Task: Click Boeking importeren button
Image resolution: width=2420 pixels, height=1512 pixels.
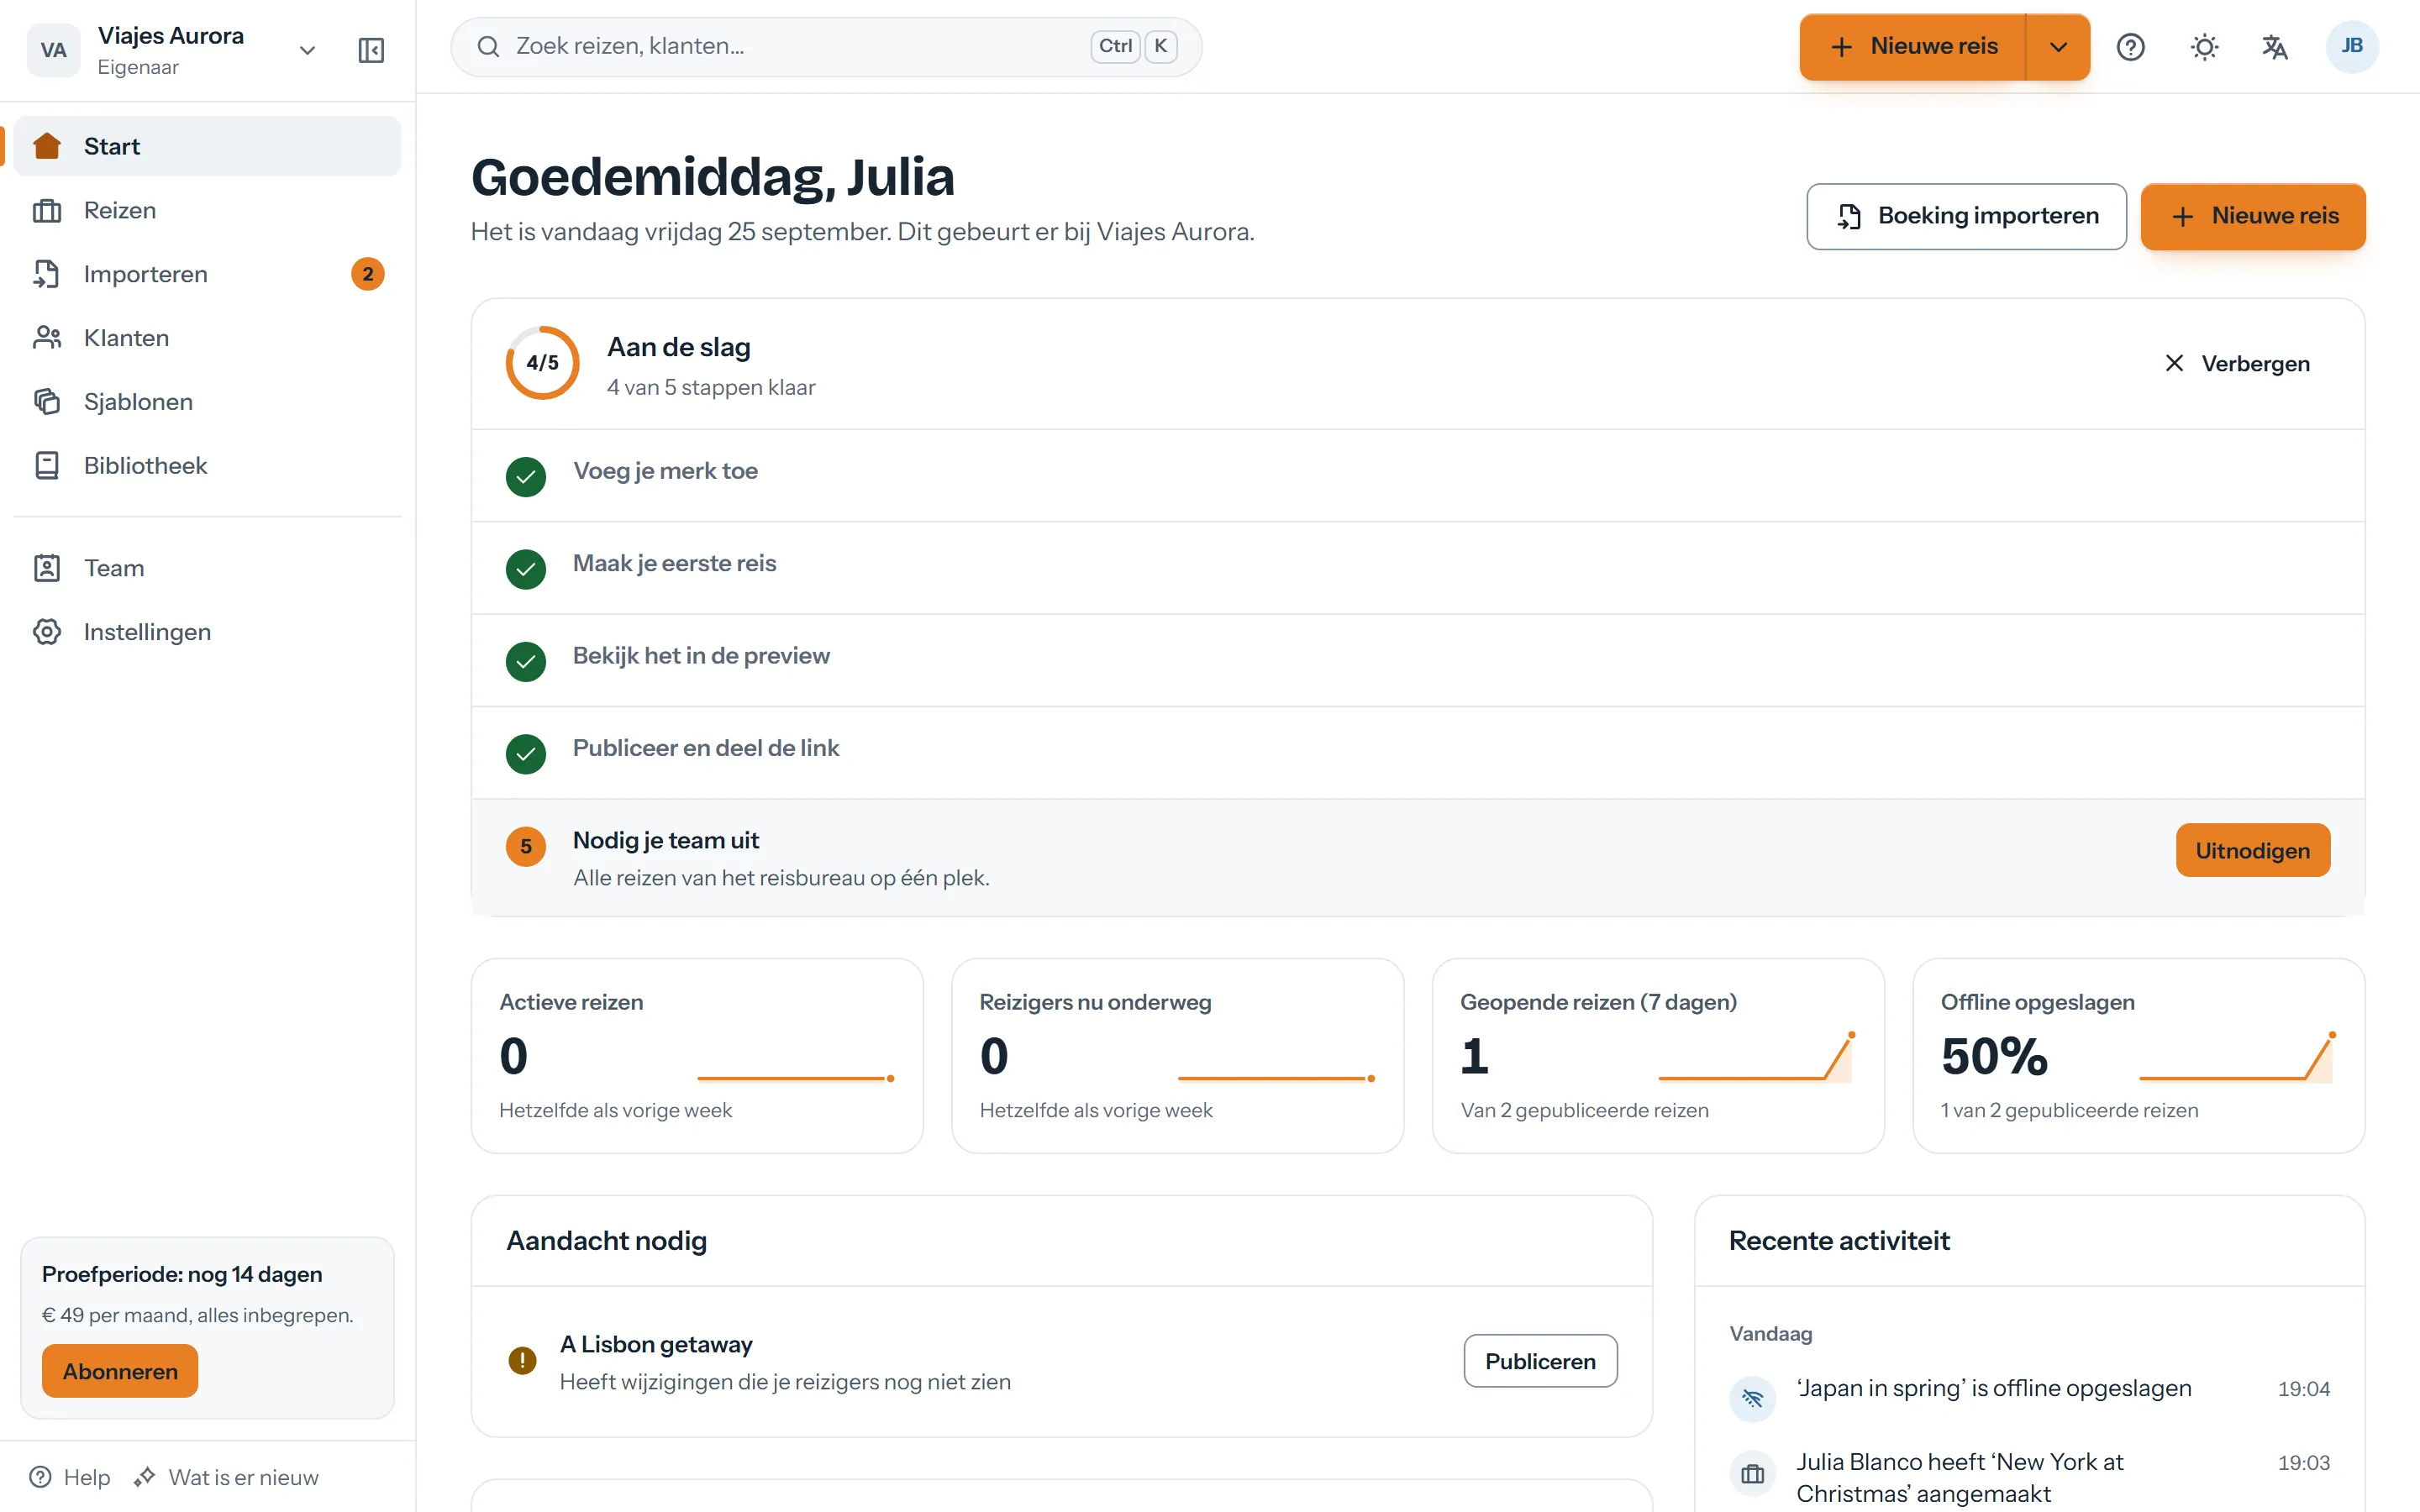Action: pos(1966,216)
